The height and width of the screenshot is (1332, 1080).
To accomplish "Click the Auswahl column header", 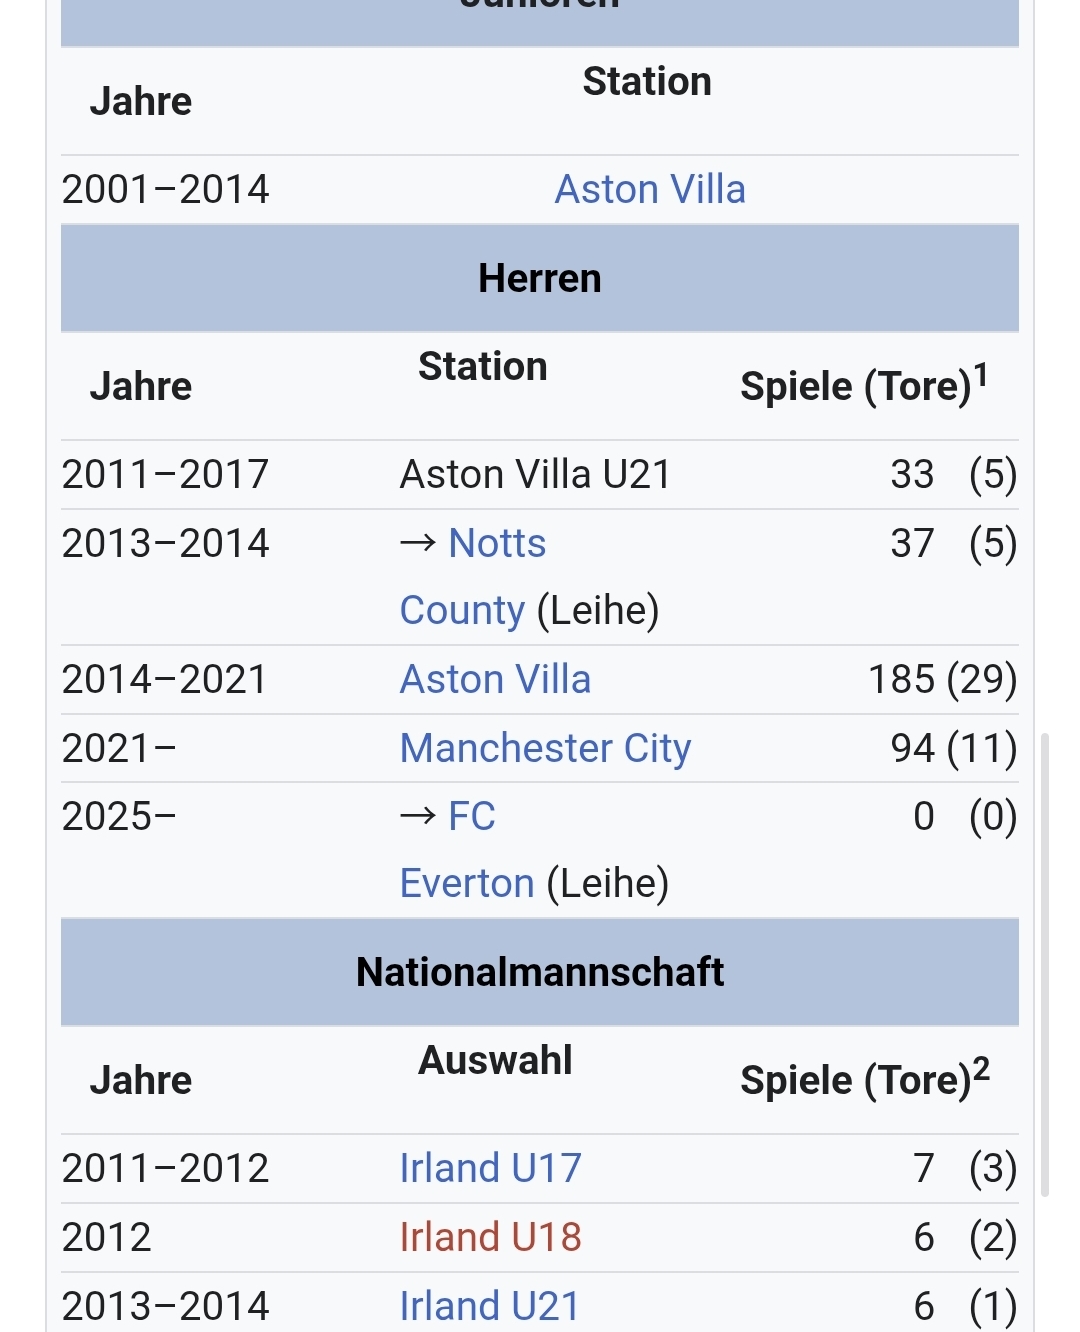I will point(495,1060).
